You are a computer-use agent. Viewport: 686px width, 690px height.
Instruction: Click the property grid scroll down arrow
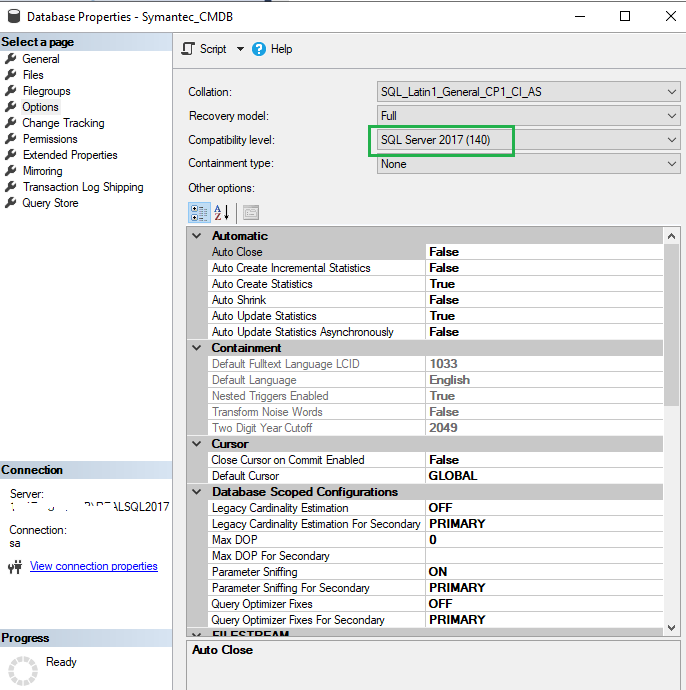tap(671, 628)
